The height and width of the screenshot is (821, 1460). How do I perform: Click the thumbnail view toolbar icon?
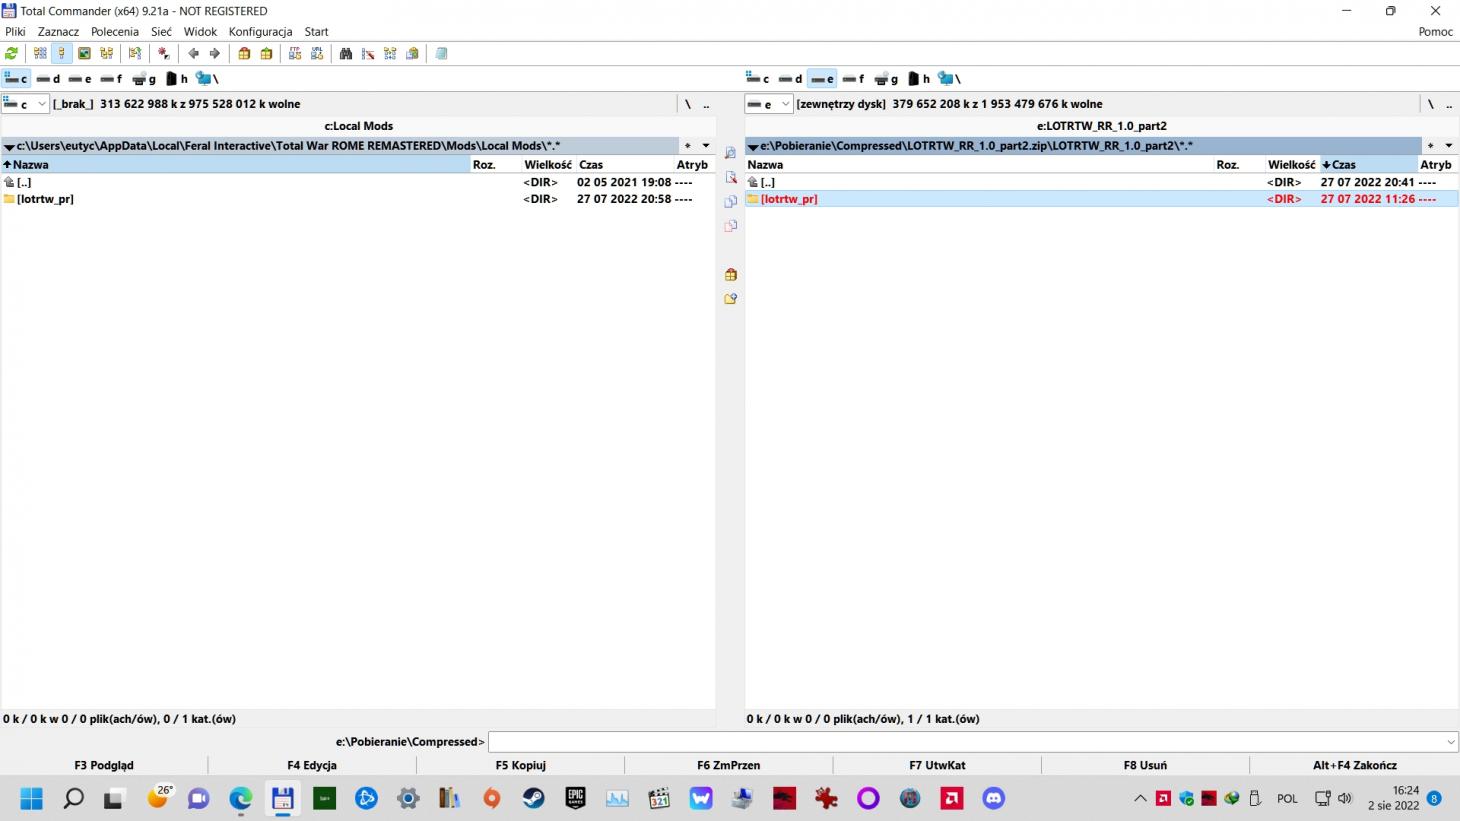pos(84,54)
